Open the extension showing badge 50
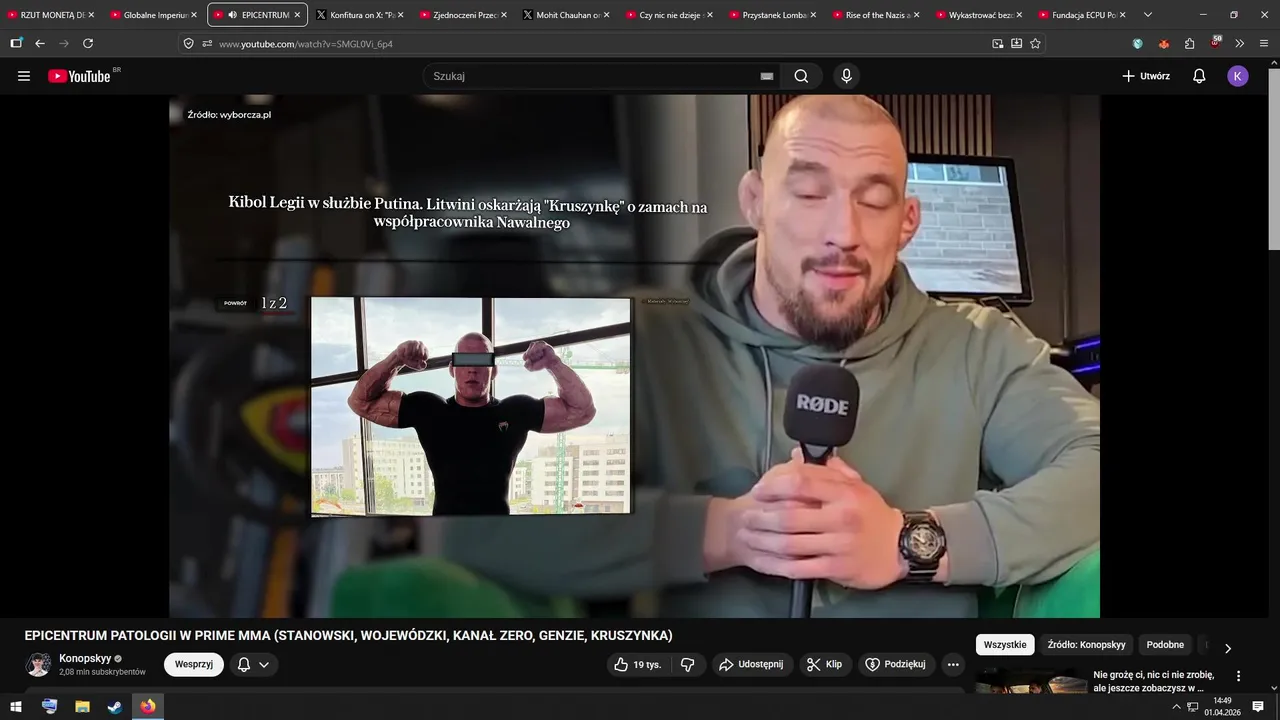The height and width of the screenshot is (720, 1280). point(1215,43)
